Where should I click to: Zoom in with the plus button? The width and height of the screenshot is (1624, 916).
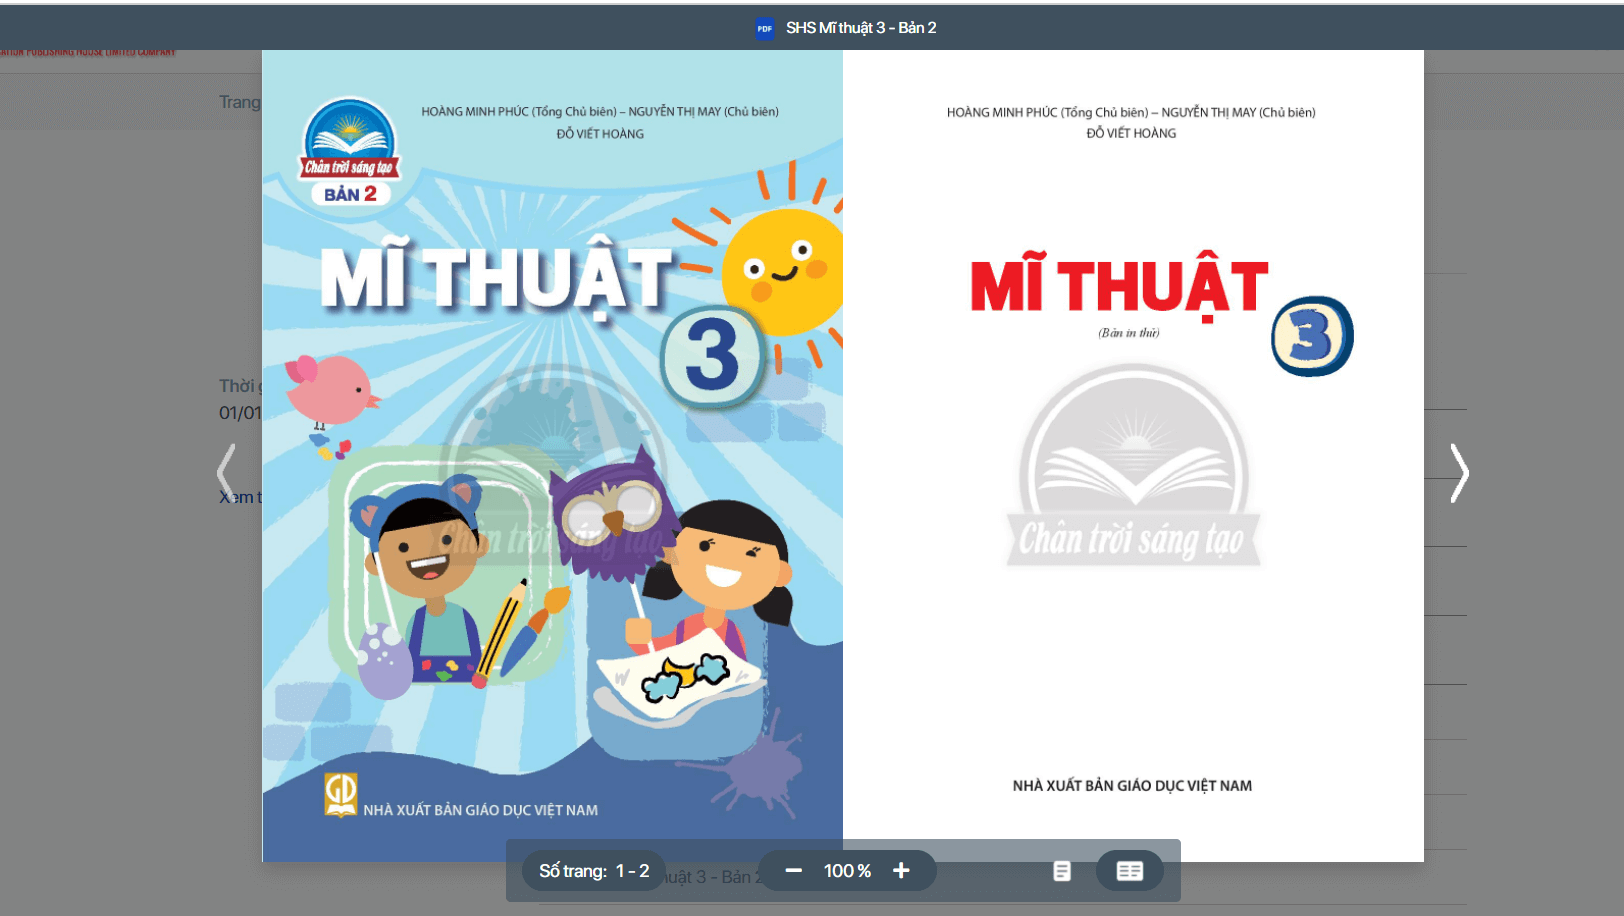[x=901, y=871]
